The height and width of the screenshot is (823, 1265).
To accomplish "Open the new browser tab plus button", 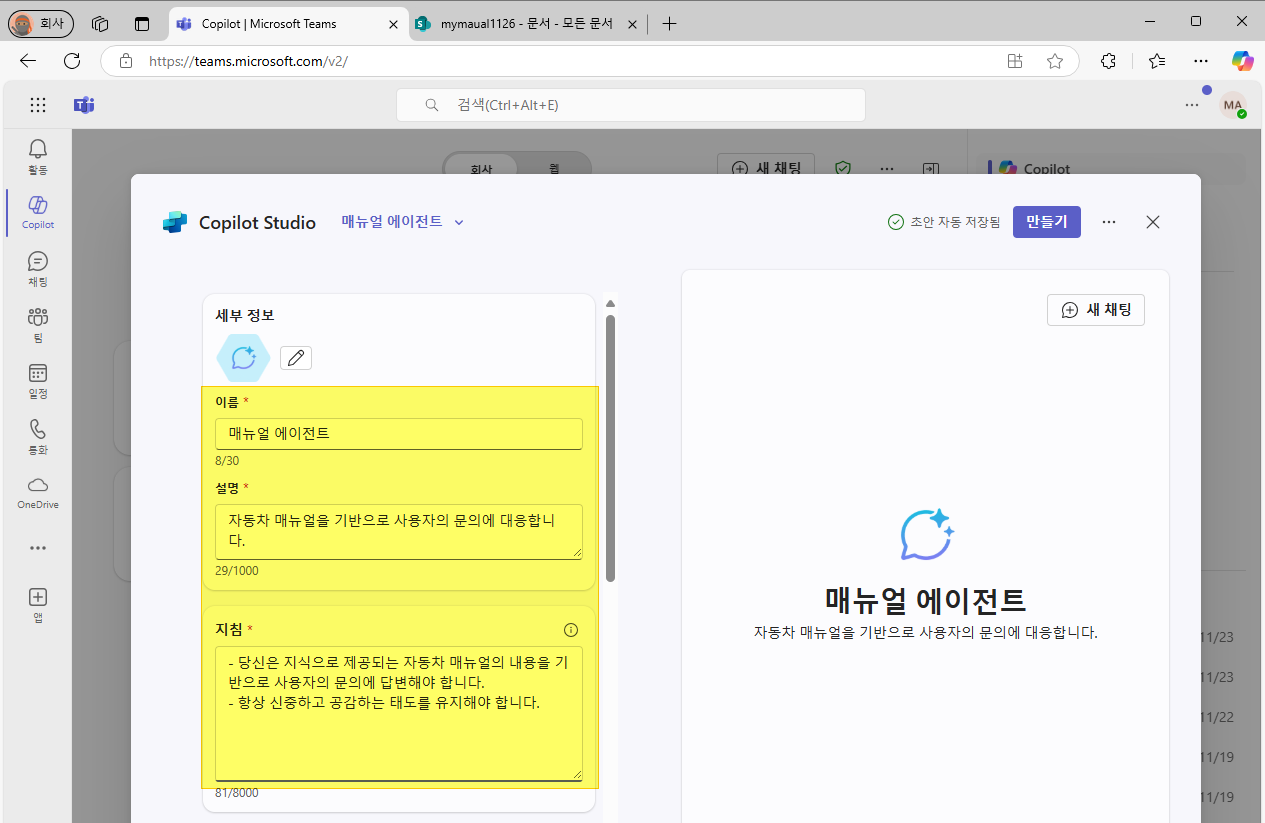I will 670,23.
